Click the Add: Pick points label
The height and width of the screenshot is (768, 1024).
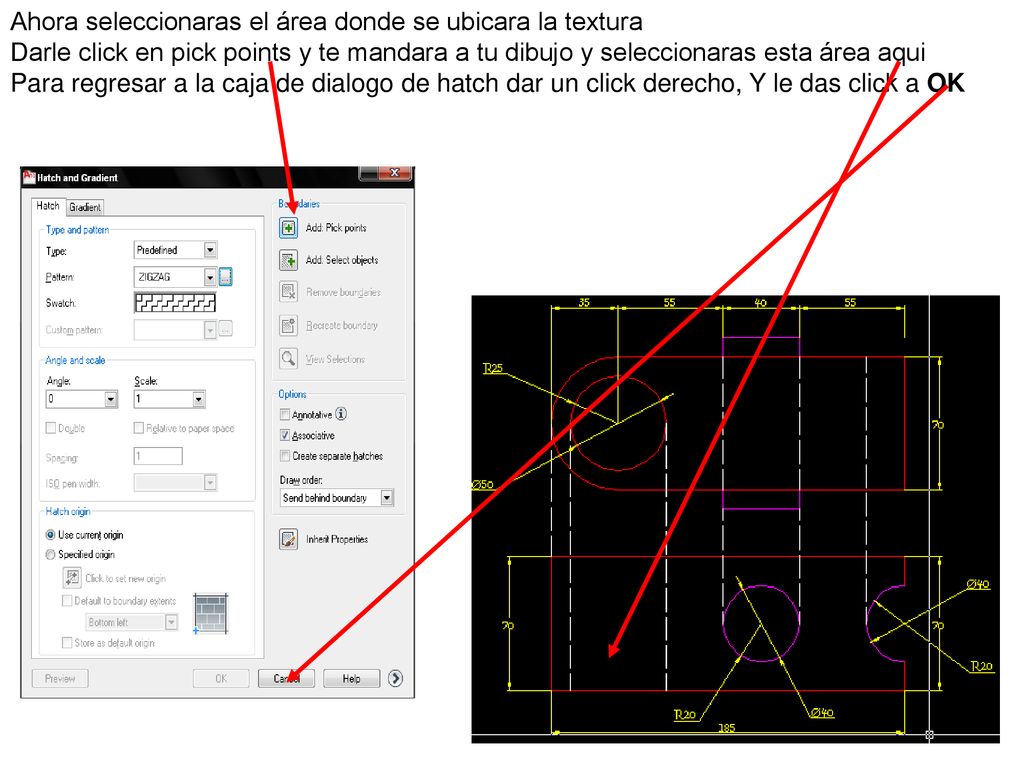coord(336,228)
